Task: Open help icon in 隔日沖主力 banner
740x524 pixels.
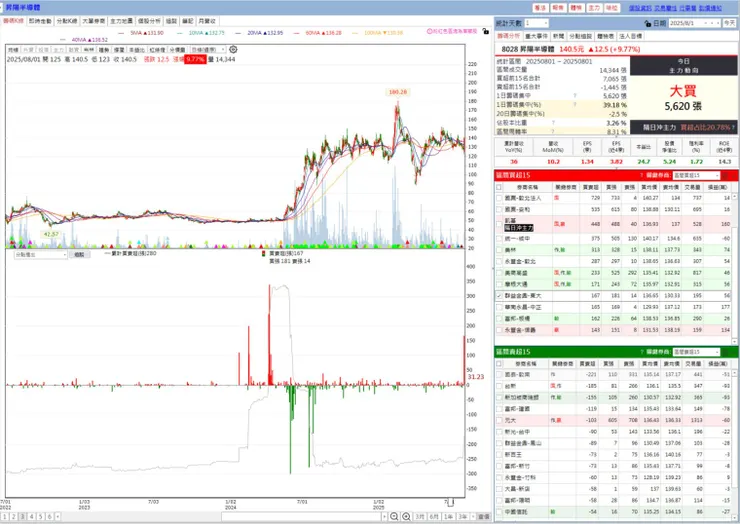Action: point(733,127)
